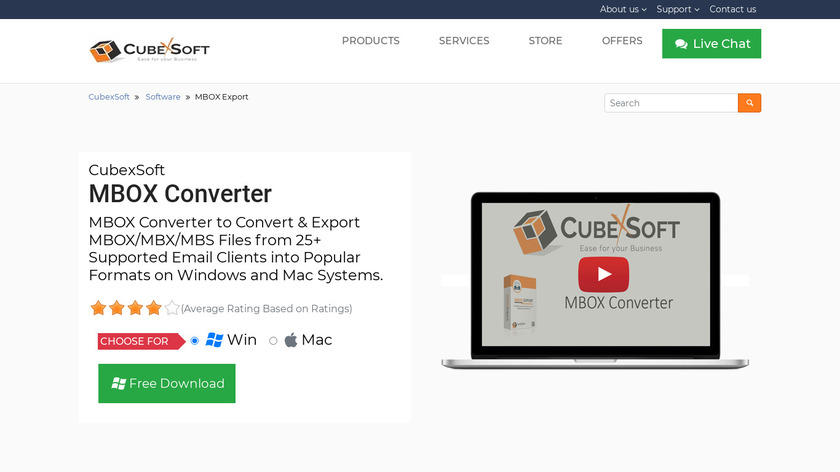The image size is (840, 472).
Task: Click the Free Download button
Action: pyautogui.click(x=167, y=383)
